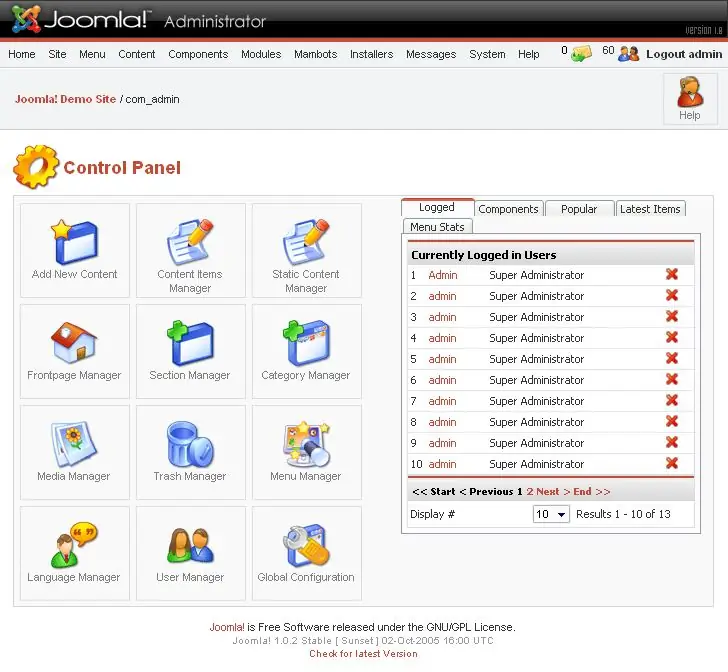Open the Display # dropdown
The height and width of the screenshot is (672, 728).
pos(551,514)
